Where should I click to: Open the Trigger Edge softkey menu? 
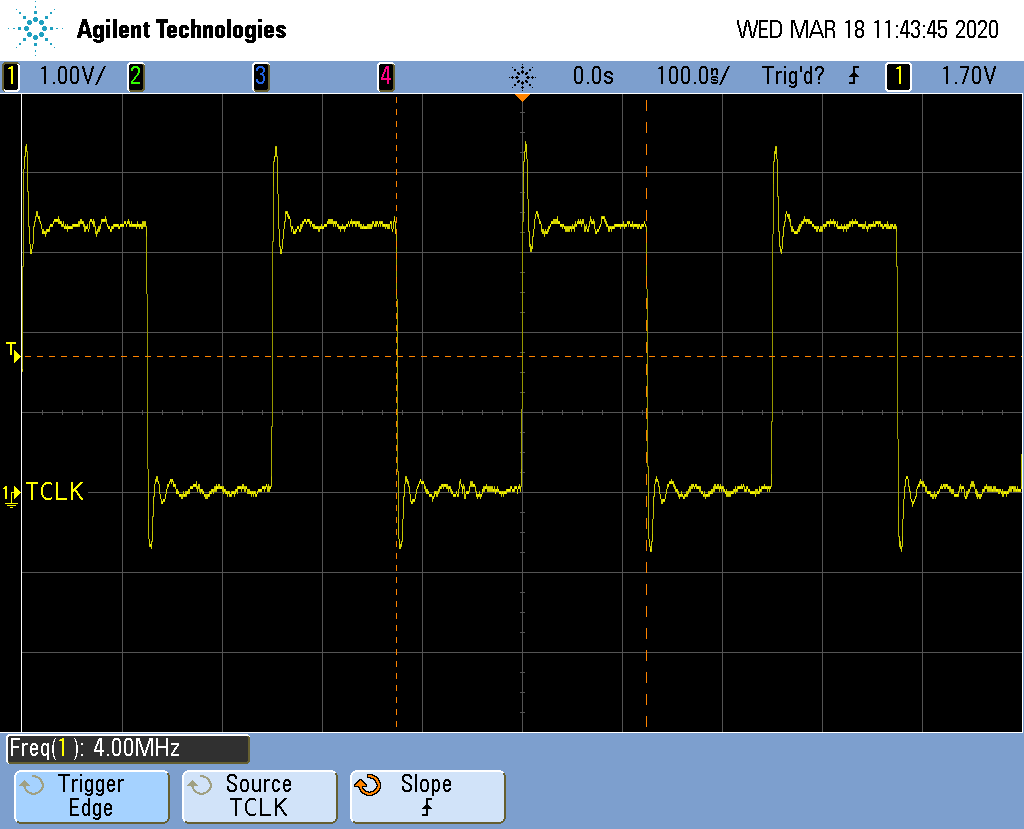[x=91, y=796]
